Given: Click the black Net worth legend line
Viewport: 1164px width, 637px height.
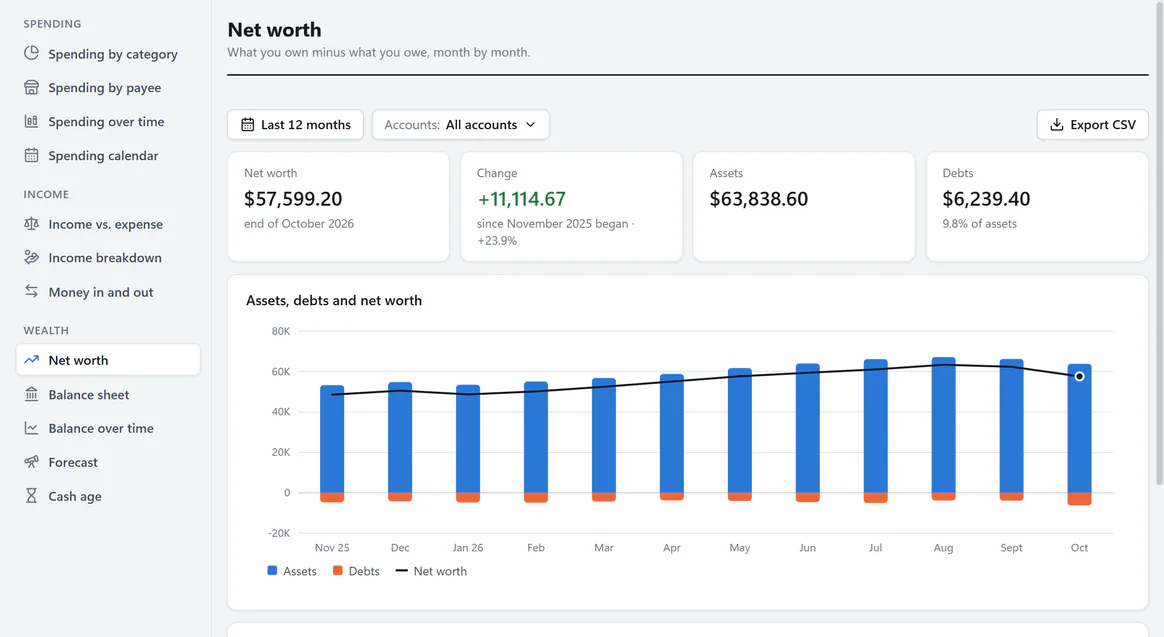Looking at the screenshot, I should tap(402, 570).
